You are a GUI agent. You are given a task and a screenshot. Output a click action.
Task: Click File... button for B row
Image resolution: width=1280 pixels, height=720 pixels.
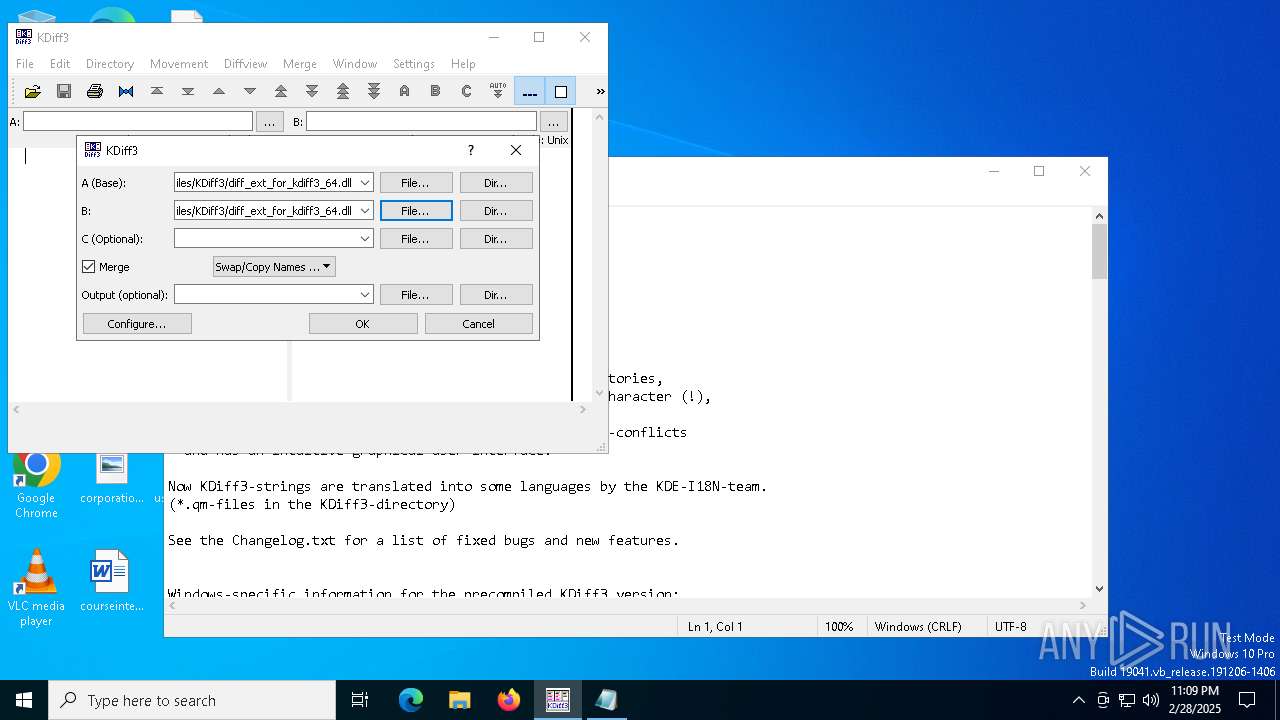(415, 211)
